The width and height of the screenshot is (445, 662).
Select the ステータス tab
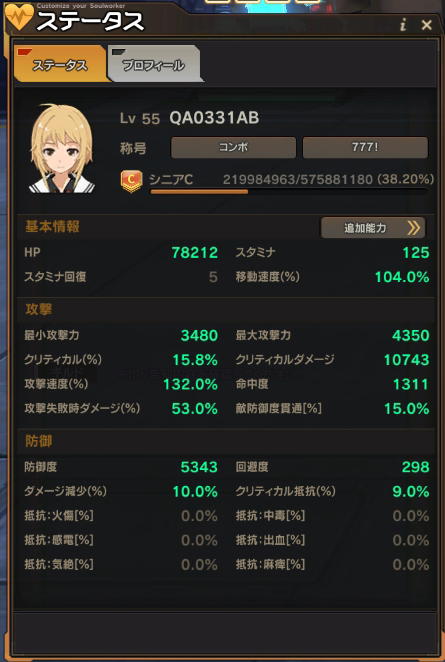[60, 64]
